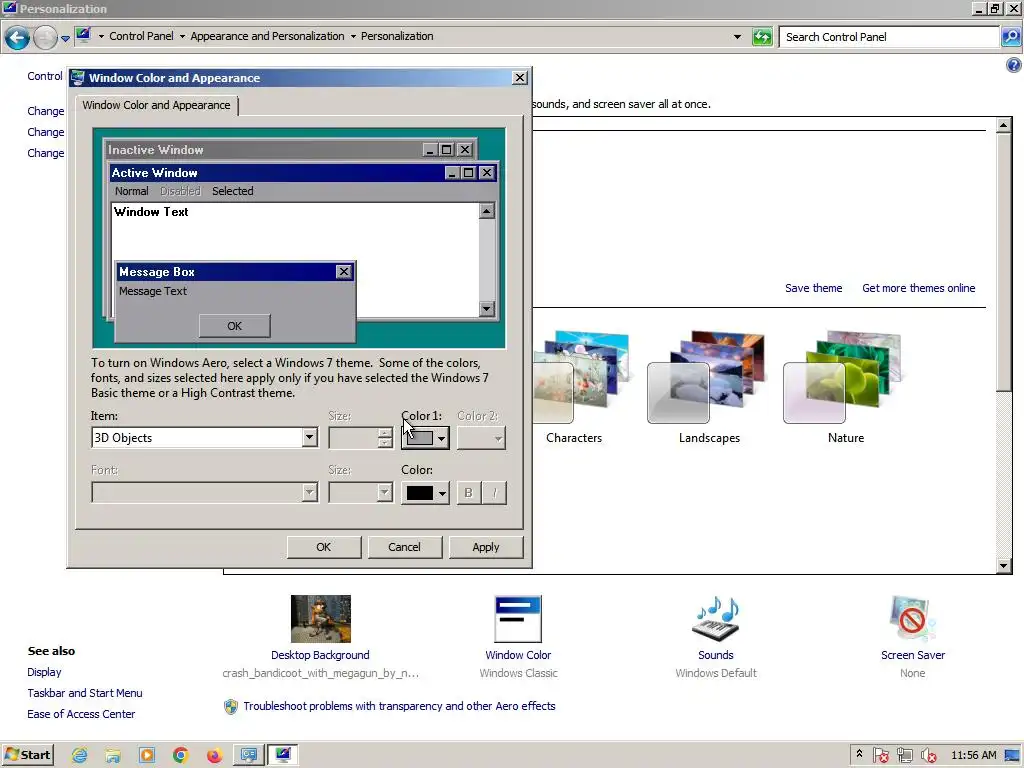Click Selected in the preview menu
The height and width of the screenshot is (768, 1024).
(x=232, y=191)
